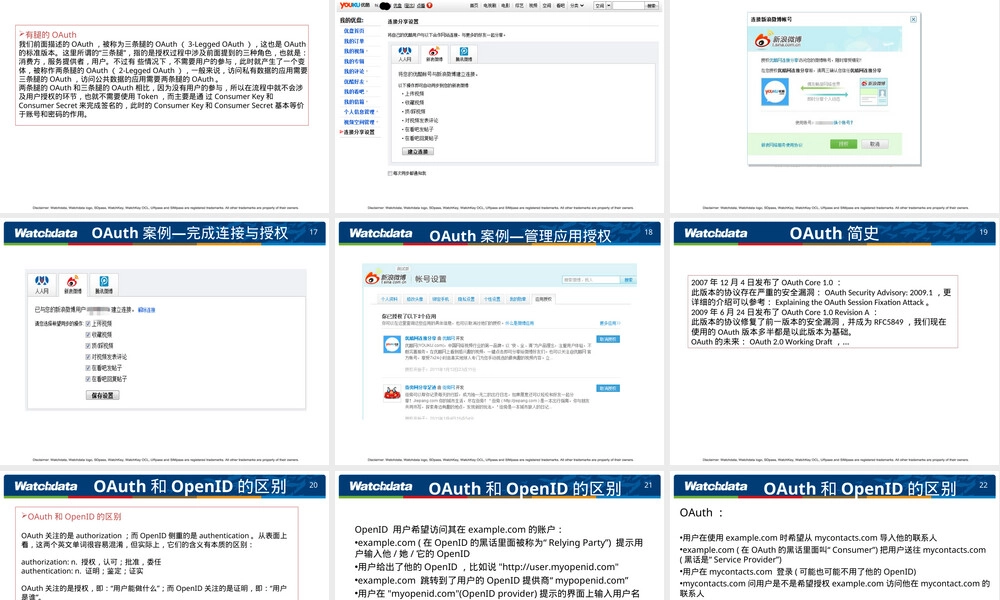Viewport: 1000px width, 600px height.
Task: Select the slide titled OAuth 案例—完成连接与授权
Action: point(165,341)
